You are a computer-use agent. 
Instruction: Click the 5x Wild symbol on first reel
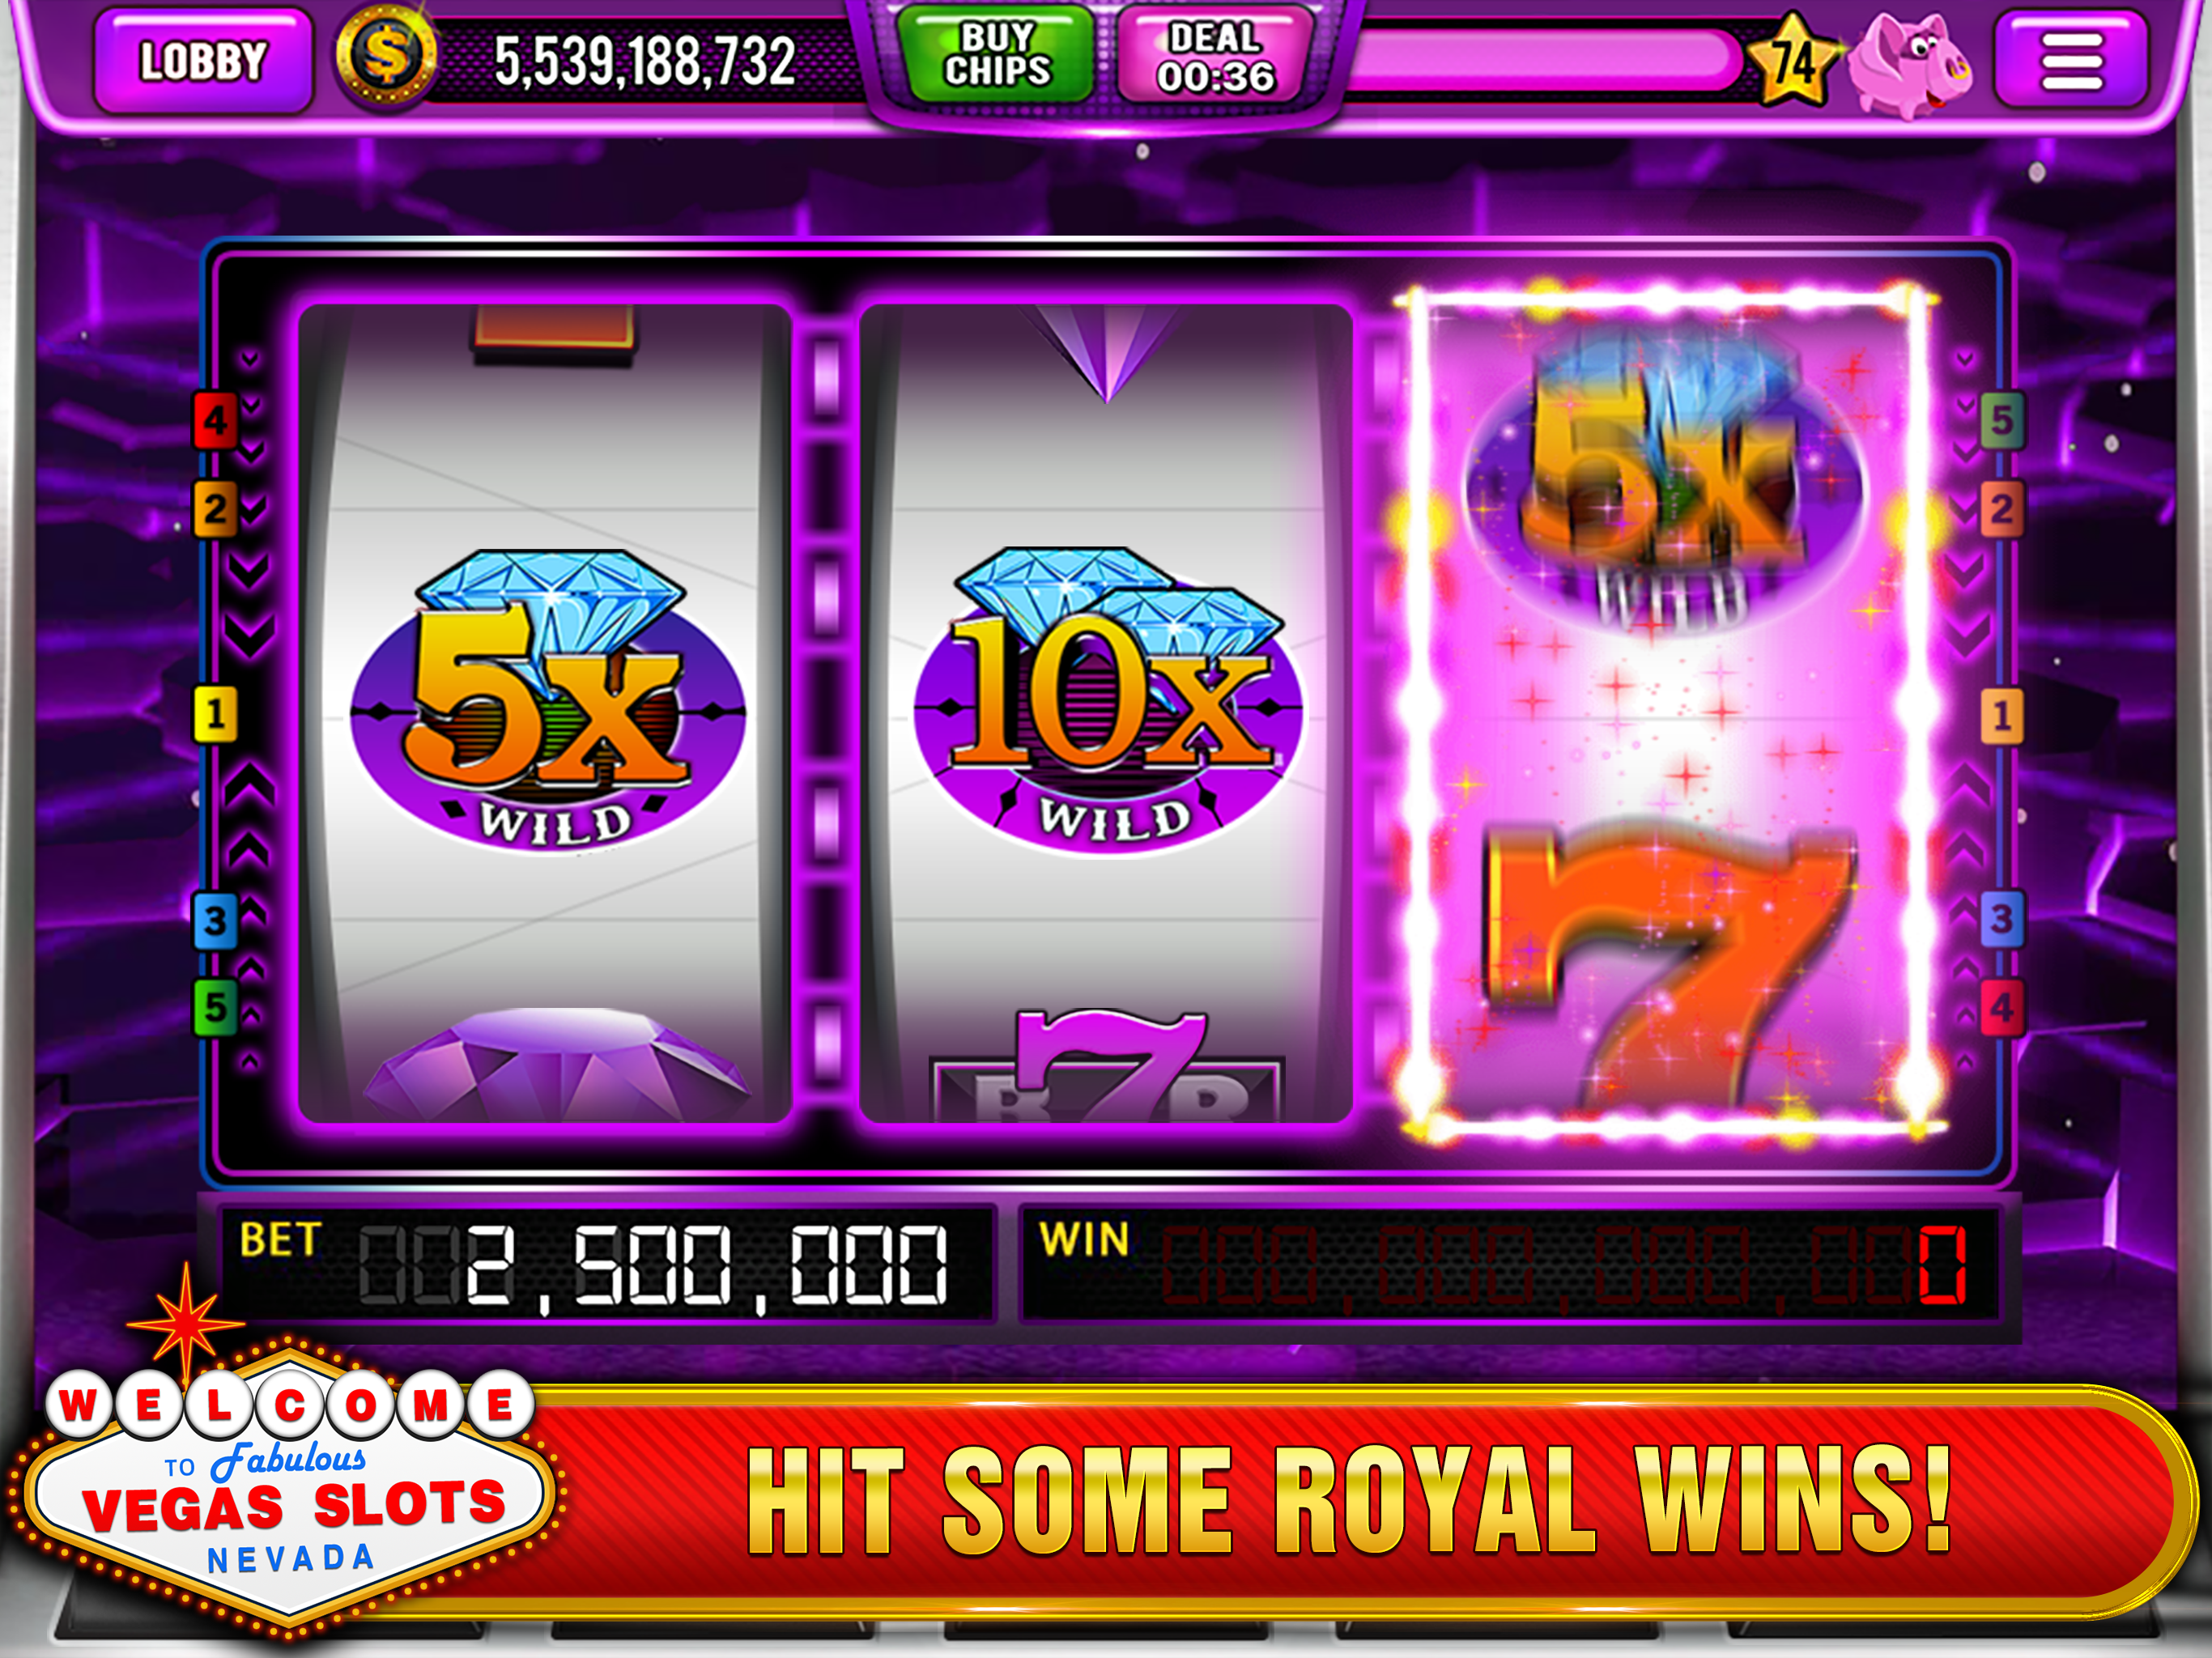tap(548, 699)
